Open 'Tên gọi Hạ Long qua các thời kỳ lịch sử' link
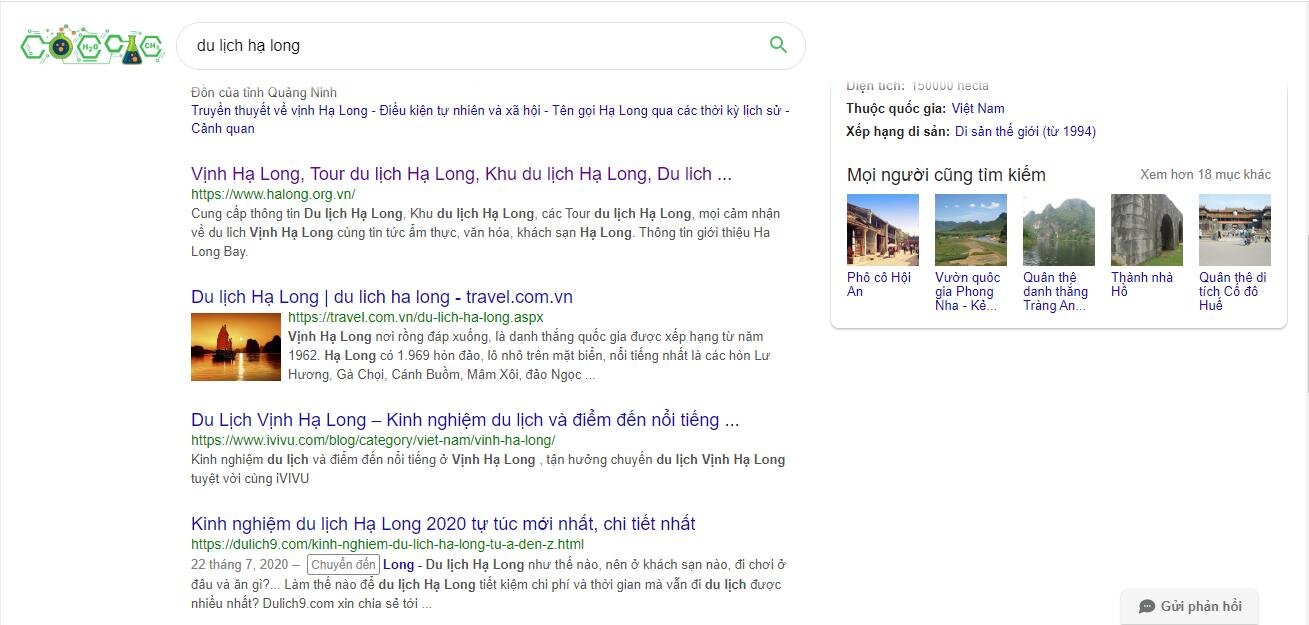 (x=665, y=110)
